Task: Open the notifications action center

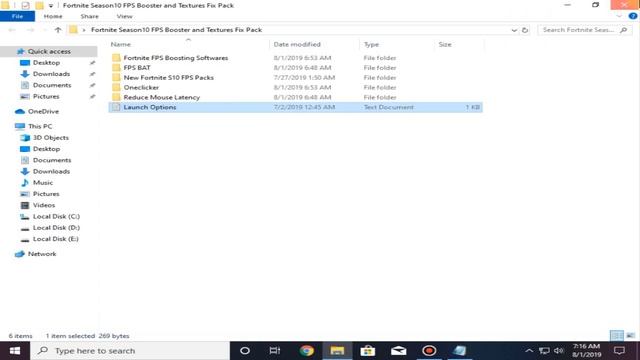Action: [620, 351]
